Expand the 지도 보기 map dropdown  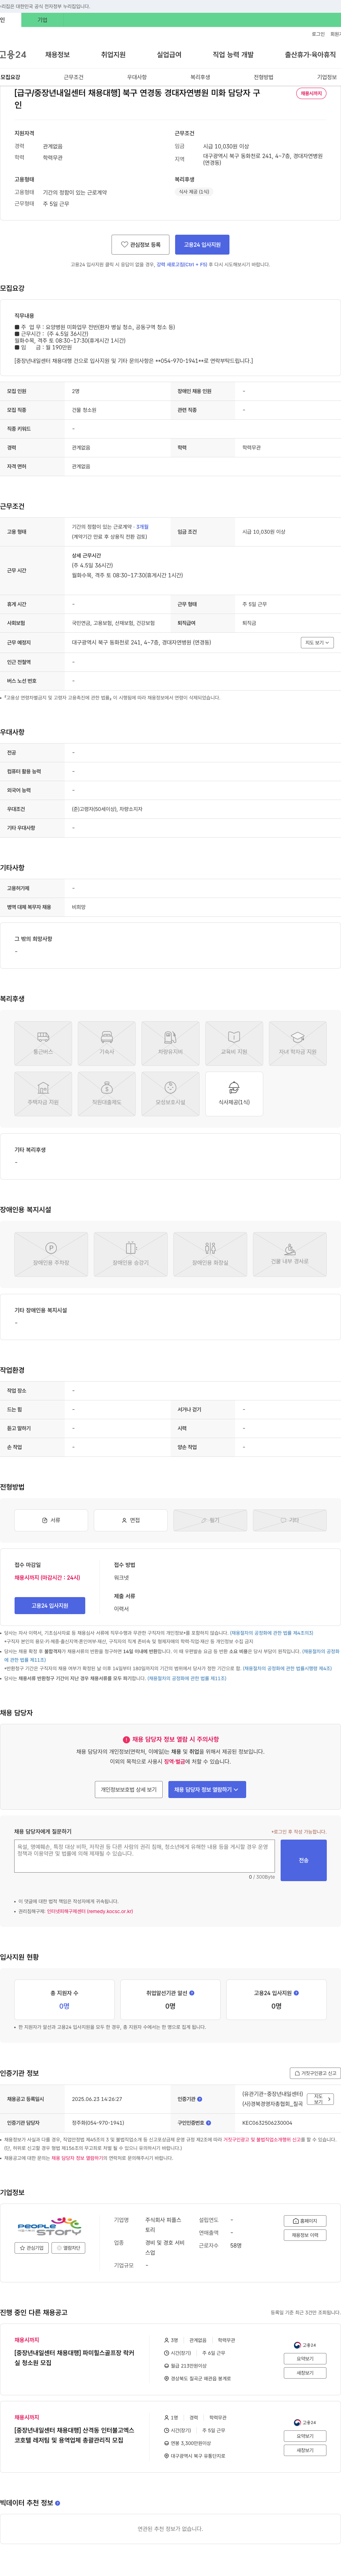pos(317,643)
